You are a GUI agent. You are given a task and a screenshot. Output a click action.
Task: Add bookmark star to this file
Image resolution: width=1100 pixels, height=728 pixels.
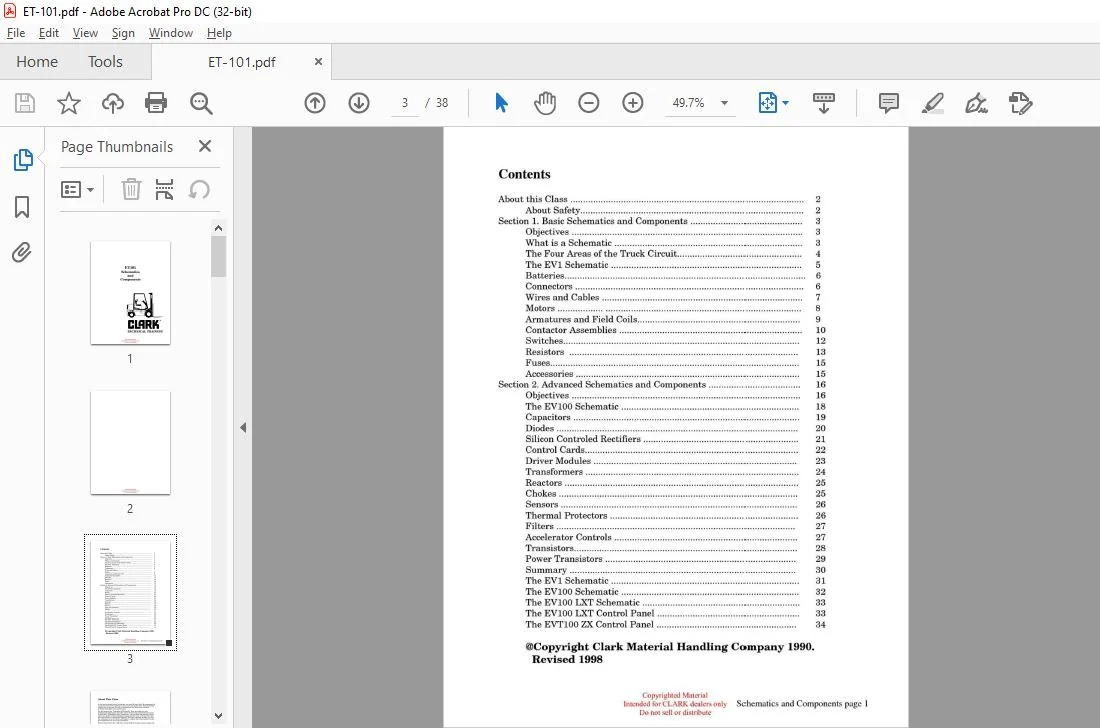click(69, 103)
